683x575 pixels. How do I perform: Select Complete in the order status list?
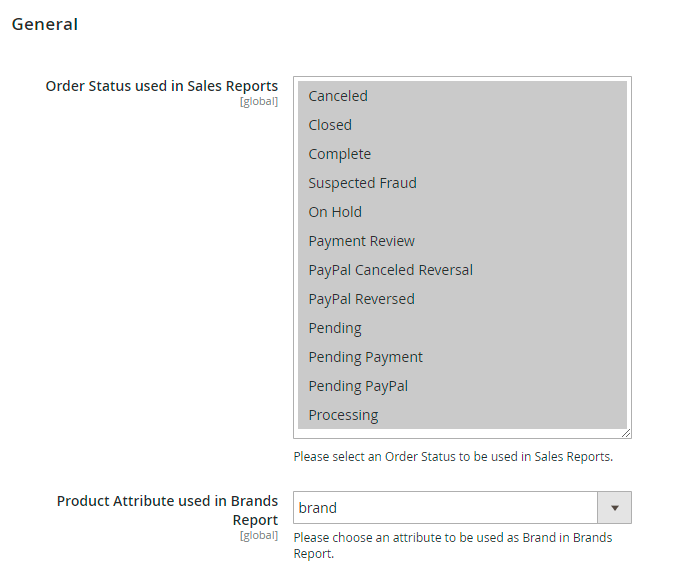[x=339, y=154]
